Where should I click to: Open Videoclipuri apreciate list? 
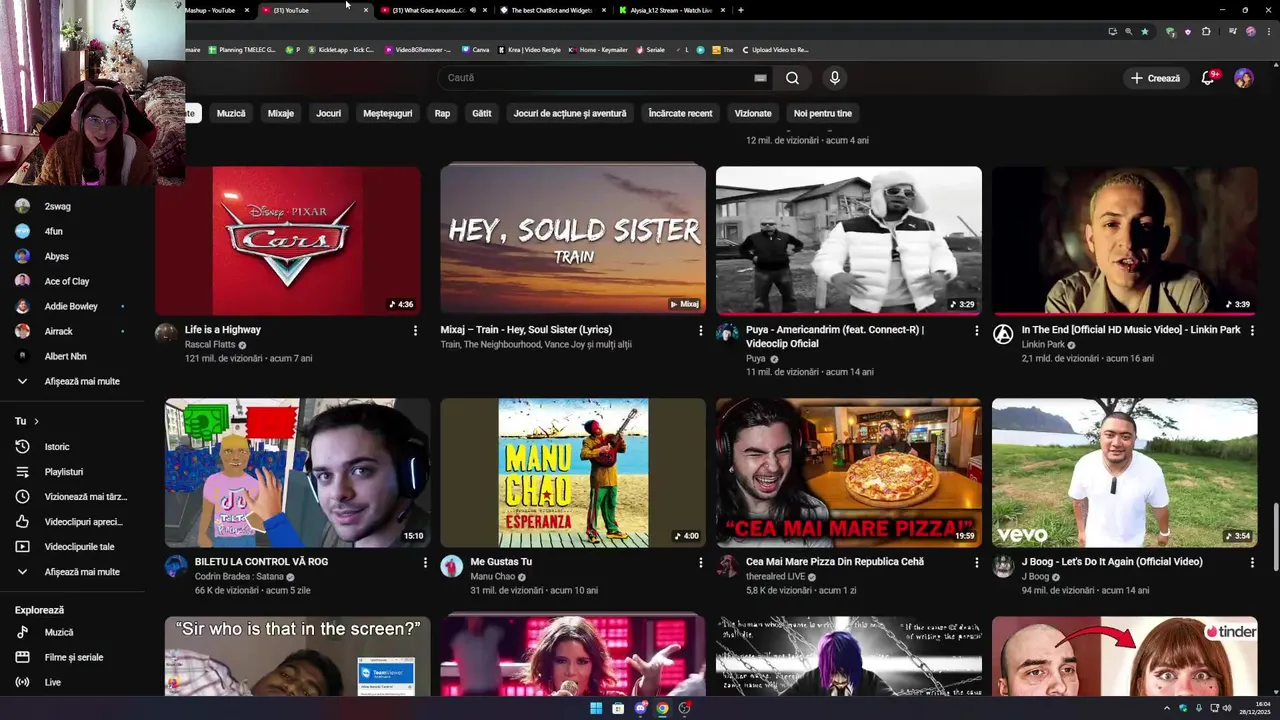(x=72, y=522)
